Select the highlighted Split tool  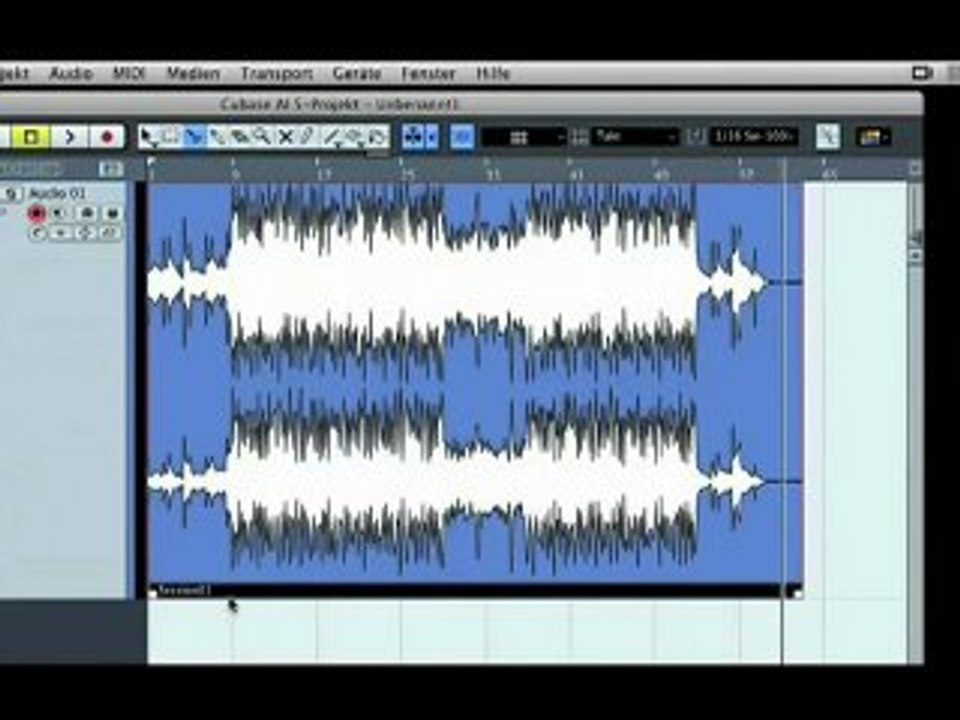click(x=194, y=137)
